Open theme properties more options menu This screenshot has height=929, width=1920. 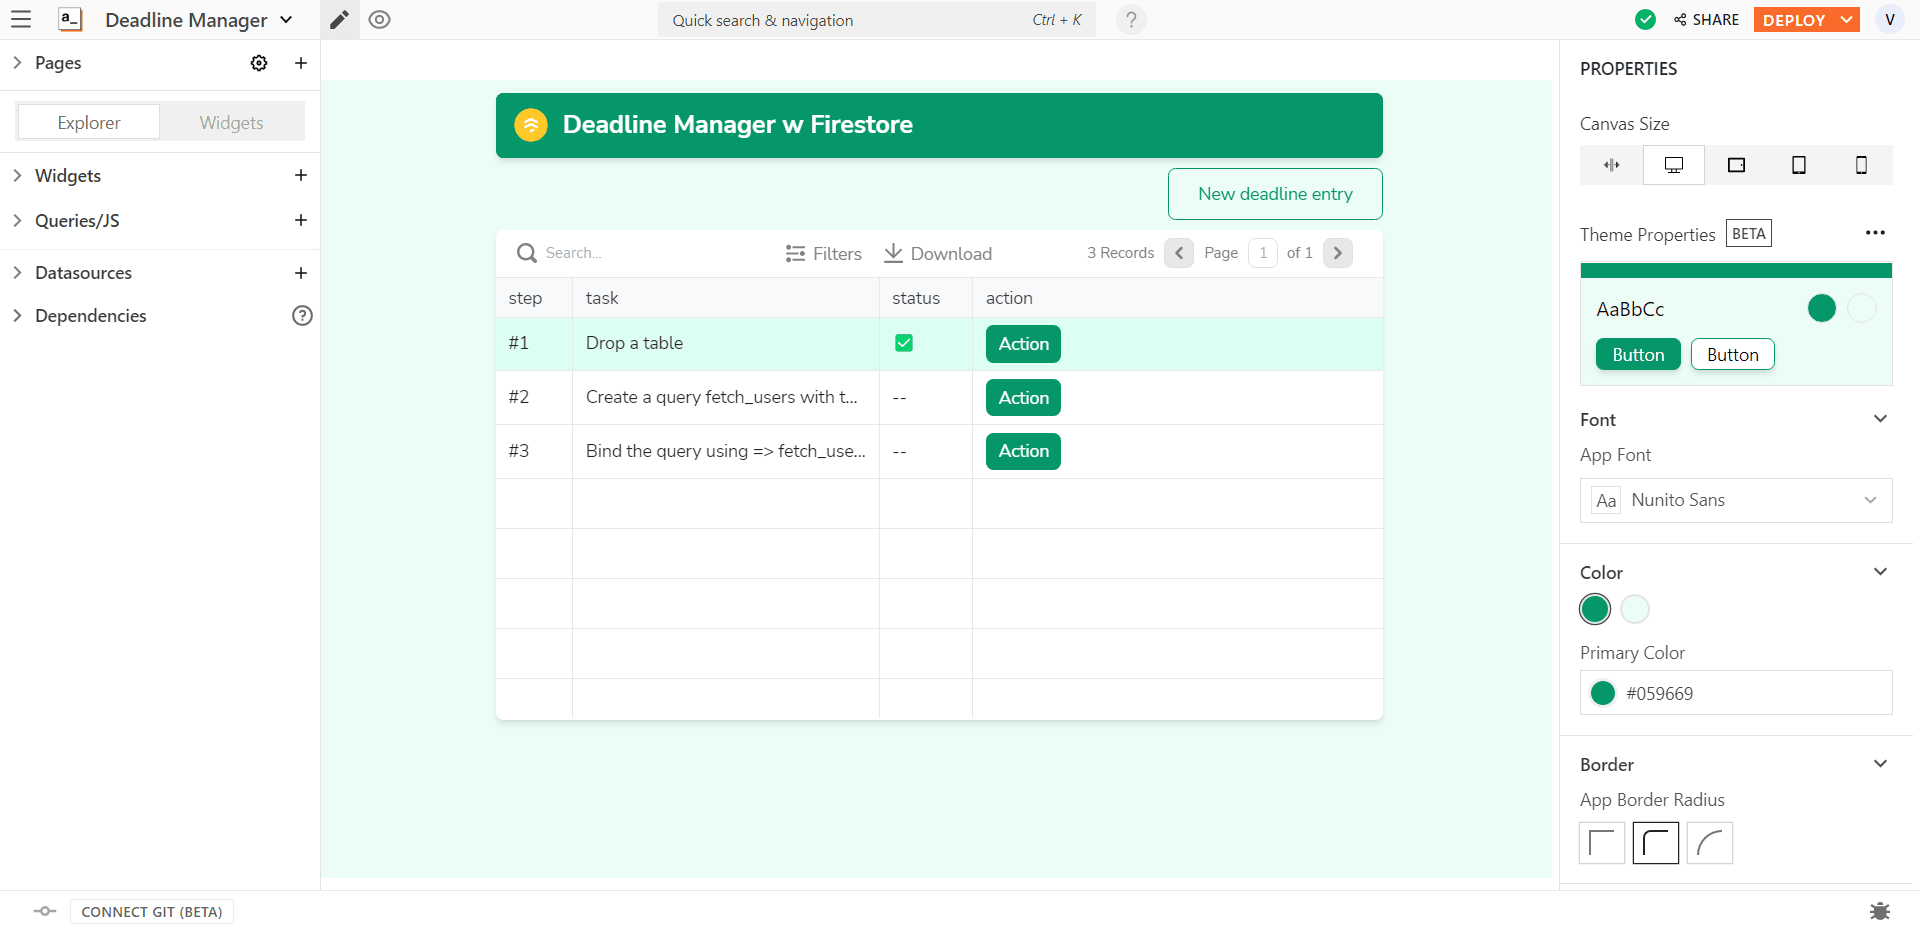[x=1875, y=233]
